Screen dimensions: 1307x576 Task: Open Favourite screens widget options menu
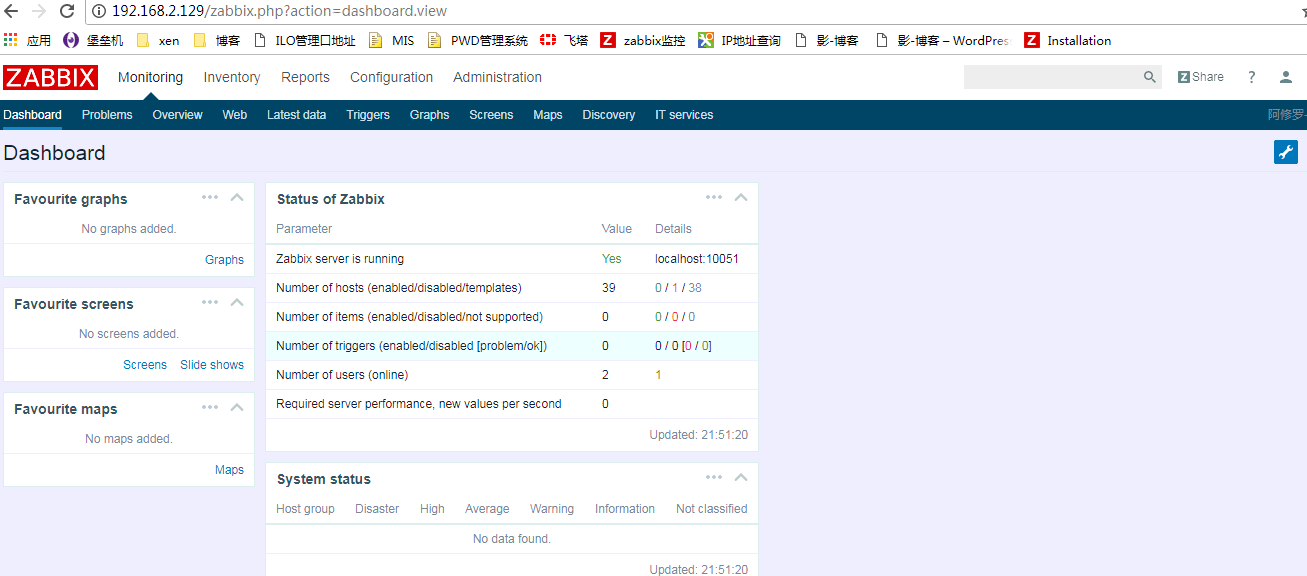point(210,302)
